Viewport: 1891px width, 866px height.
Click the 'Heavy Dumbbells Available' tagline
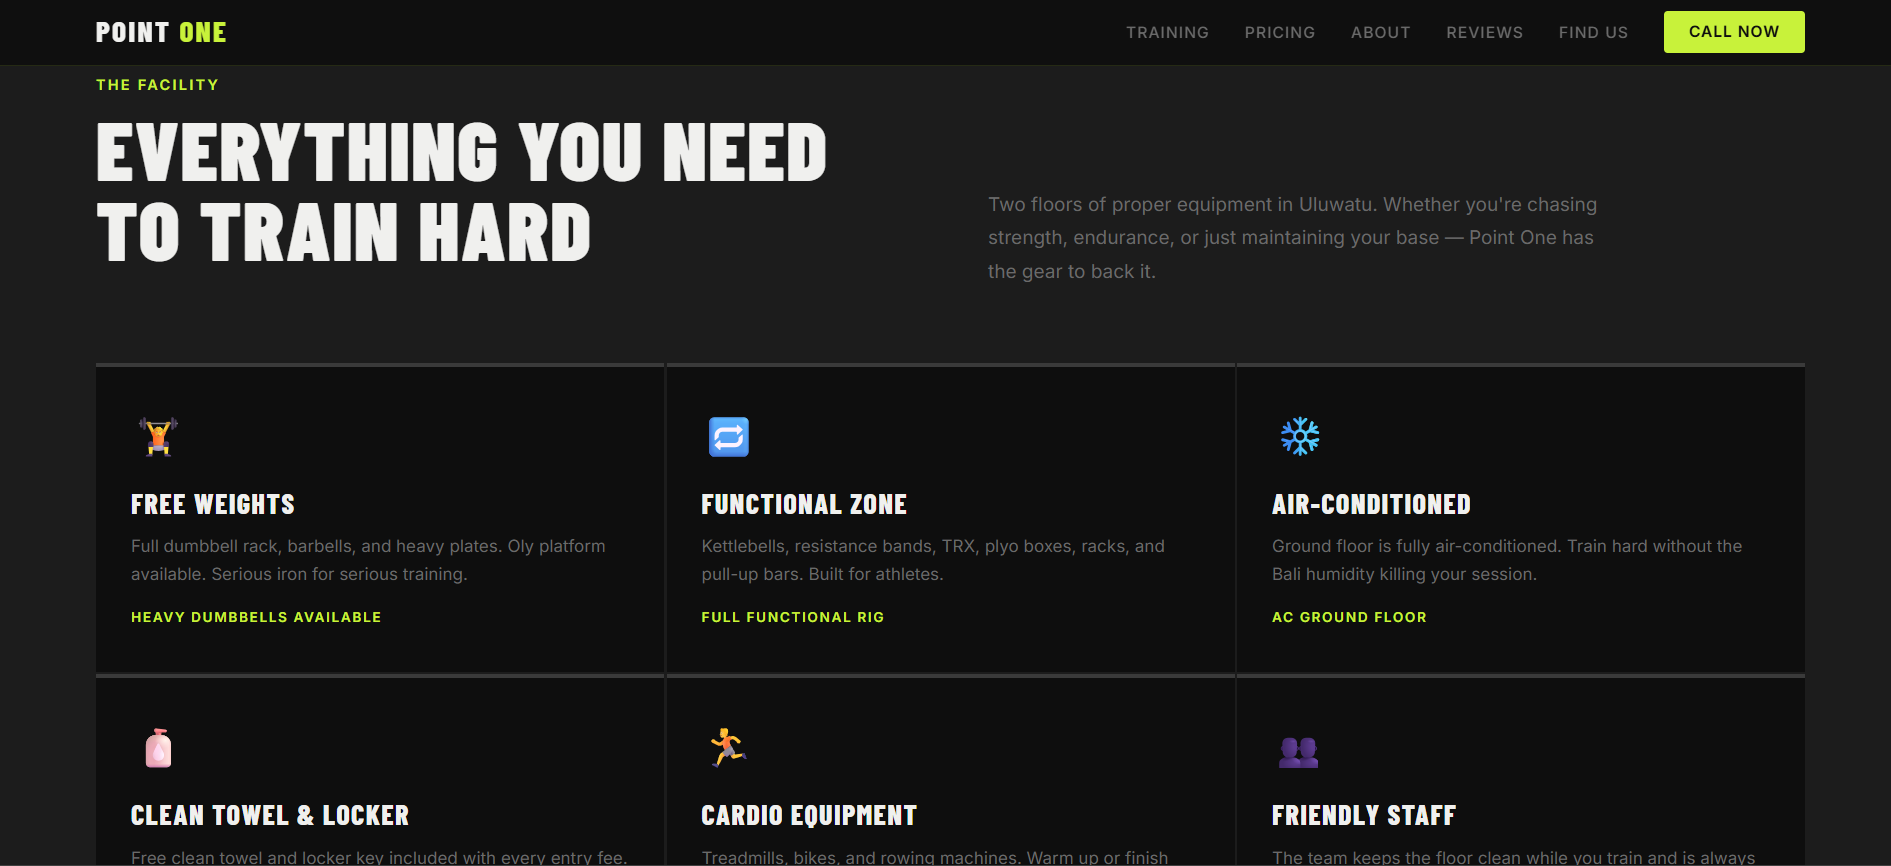(x=256, y=617)
